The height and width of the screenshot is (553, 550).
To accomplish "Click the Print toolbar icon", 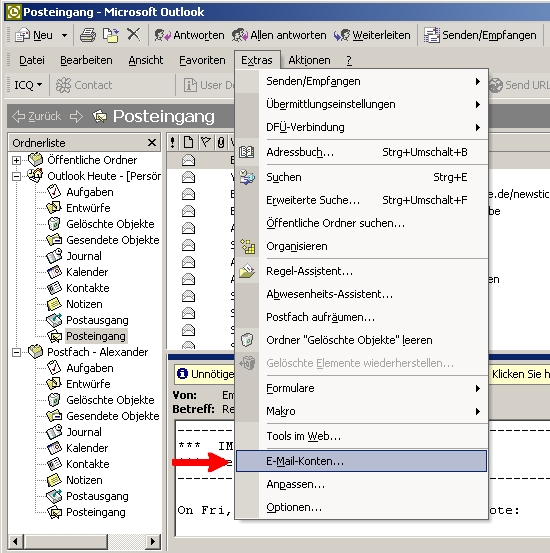I will (87, 35).
